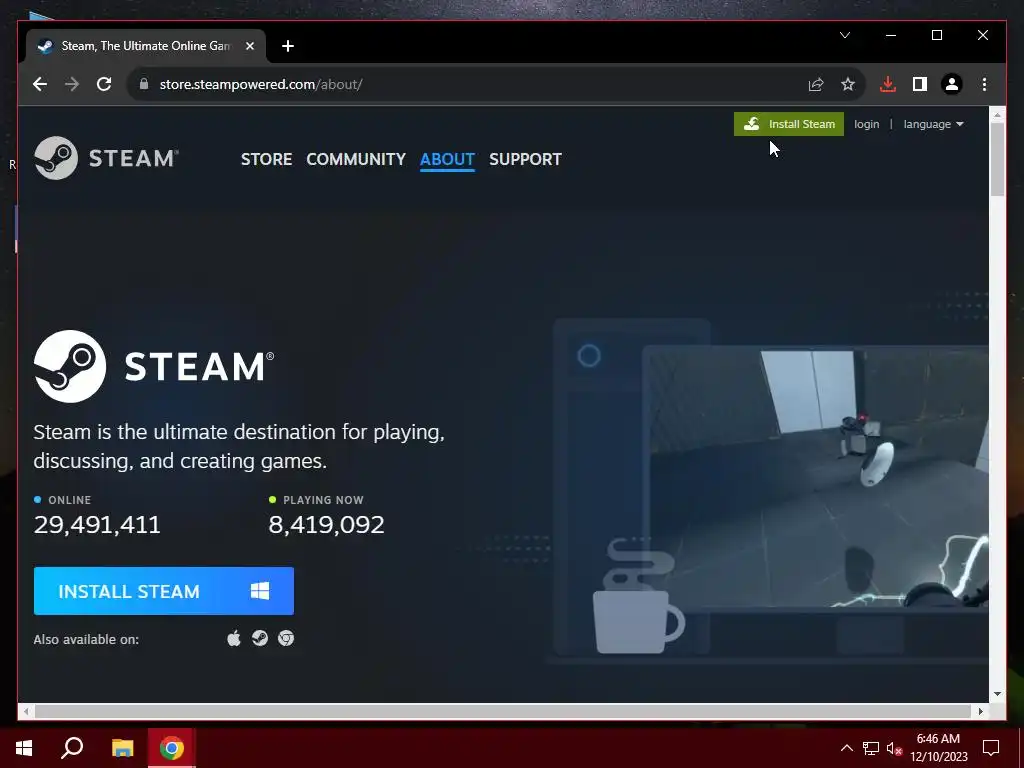Viewport: 1024px width, 768px height.
Task: Click the Portal gameplay video preview
Action: tap(815, 477)
